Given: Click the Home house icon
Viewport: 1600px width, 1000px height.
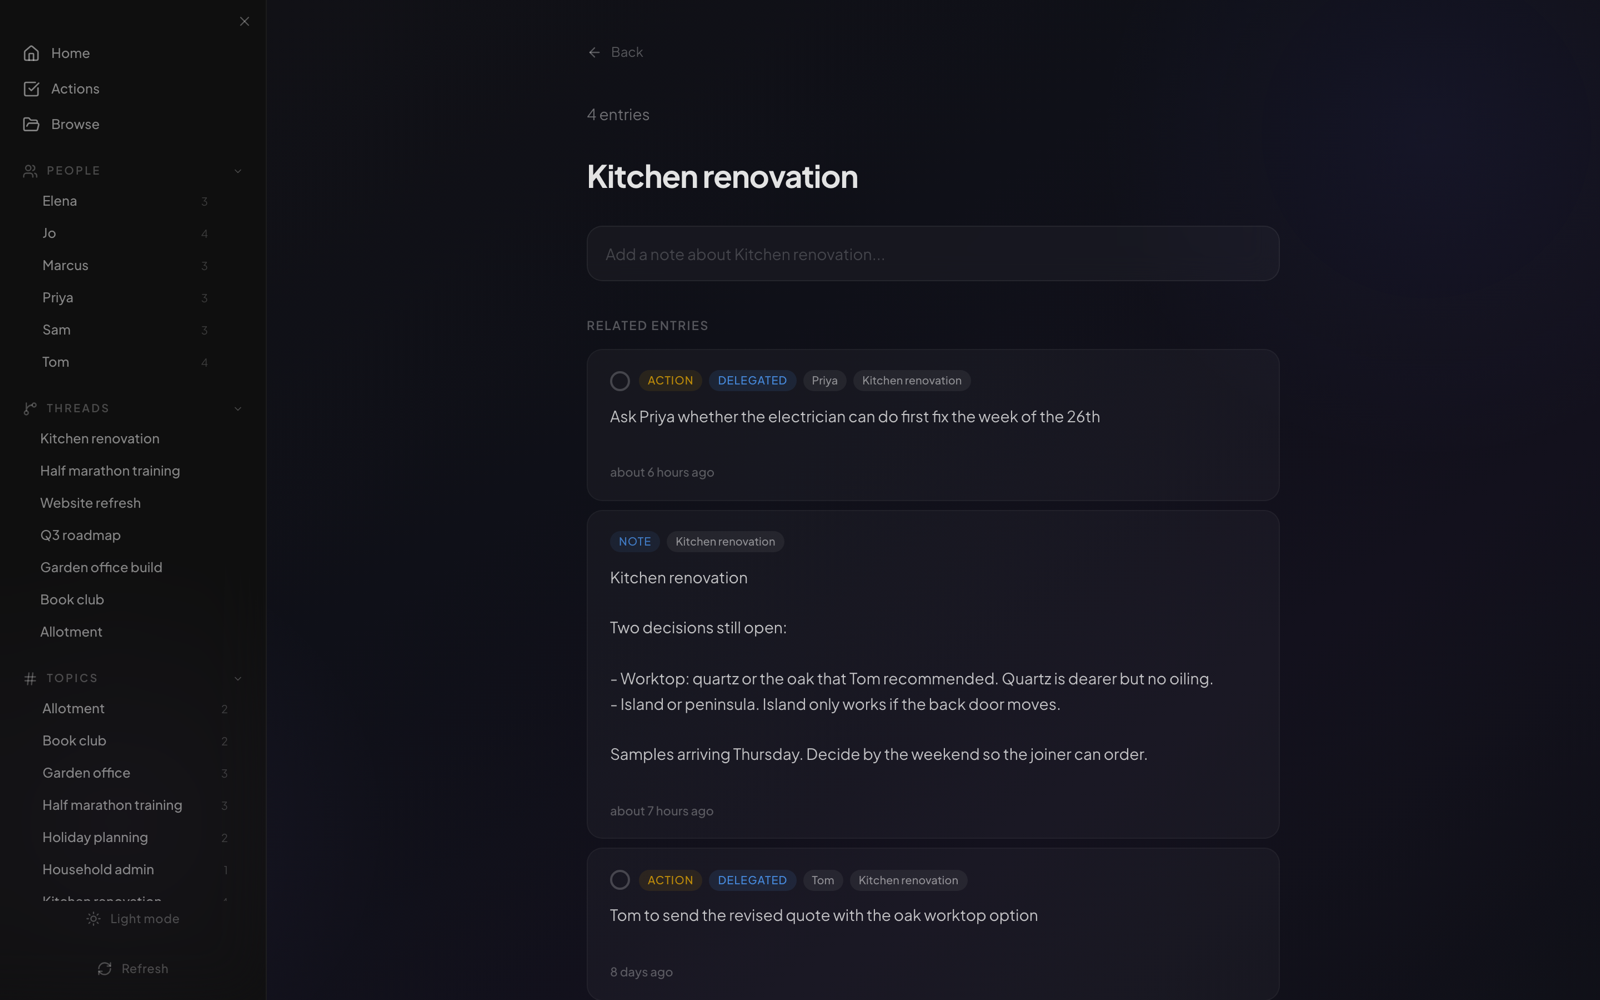Looking at the screenshot, I should [31, 53].
